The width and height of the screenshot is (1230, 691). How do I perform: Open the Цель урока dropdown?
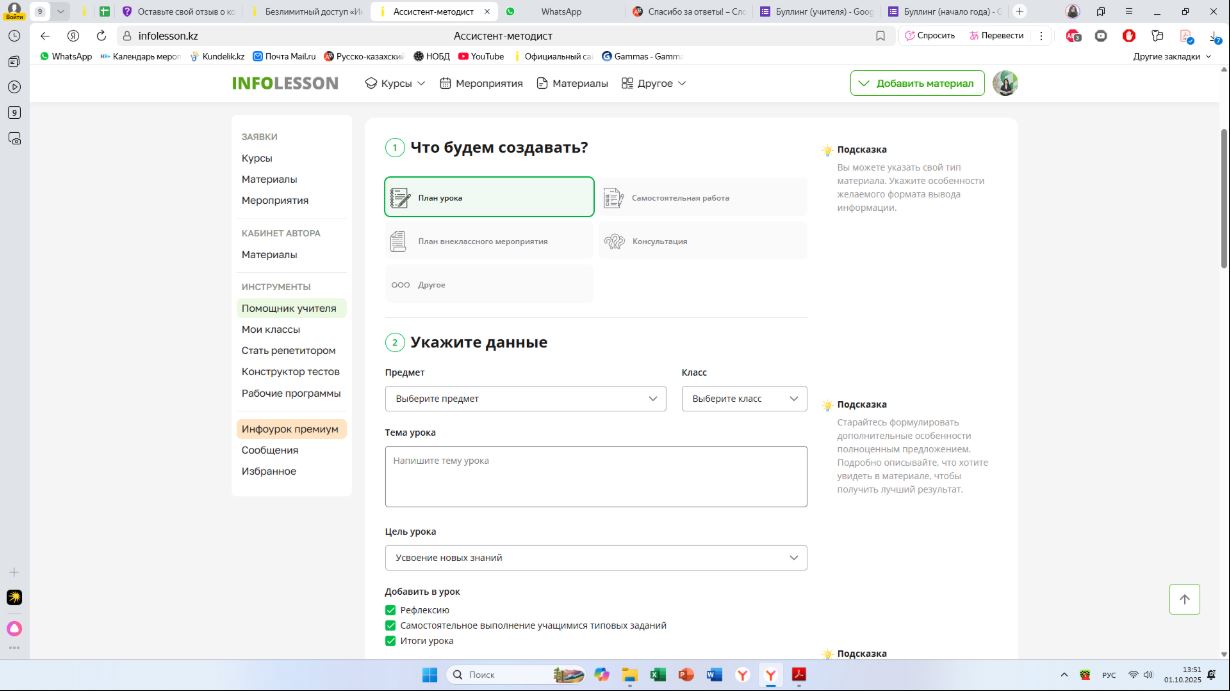pos(595,558)
